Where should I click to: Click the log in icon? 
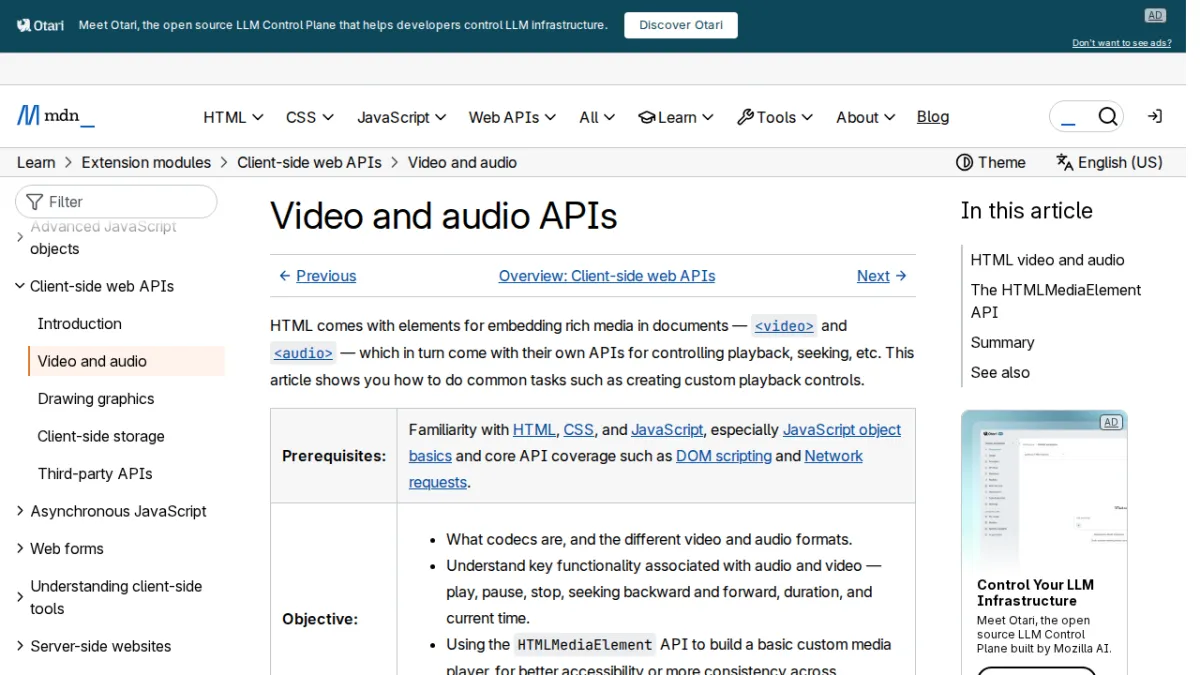coord(1155,117)
